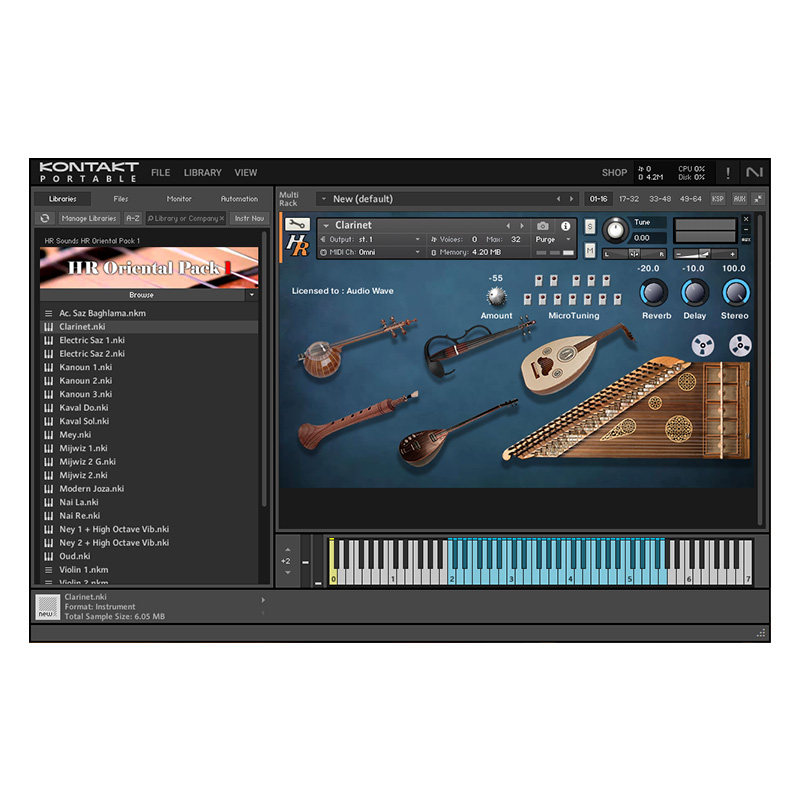This screenshot has height=800, width=800.
Task: Solo the Clarinet instrument
Action: coord(590,226)
